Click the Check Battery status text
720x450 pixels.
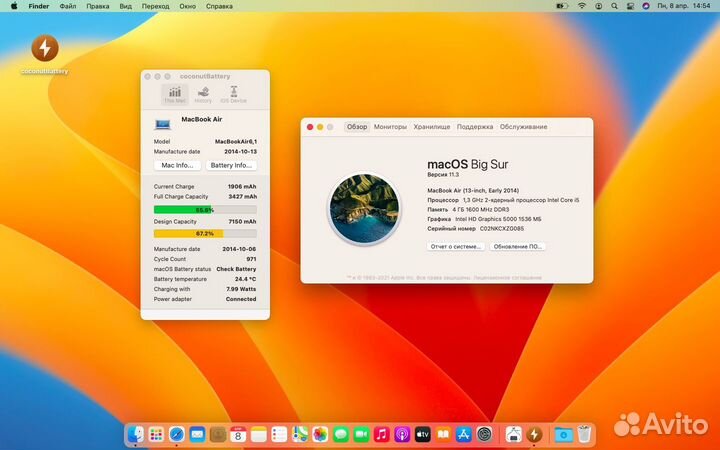click(x=236, y=269)
